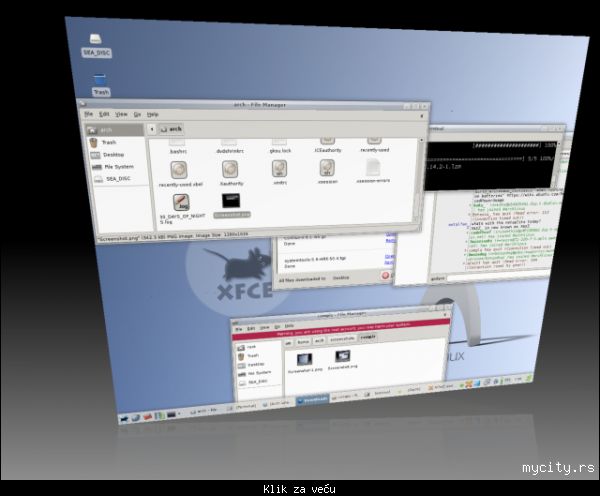Image resolution: width=600 pixels, height=496 pixels.
Task: Click the arch path bar button
Action: click(x=171, y=129)
